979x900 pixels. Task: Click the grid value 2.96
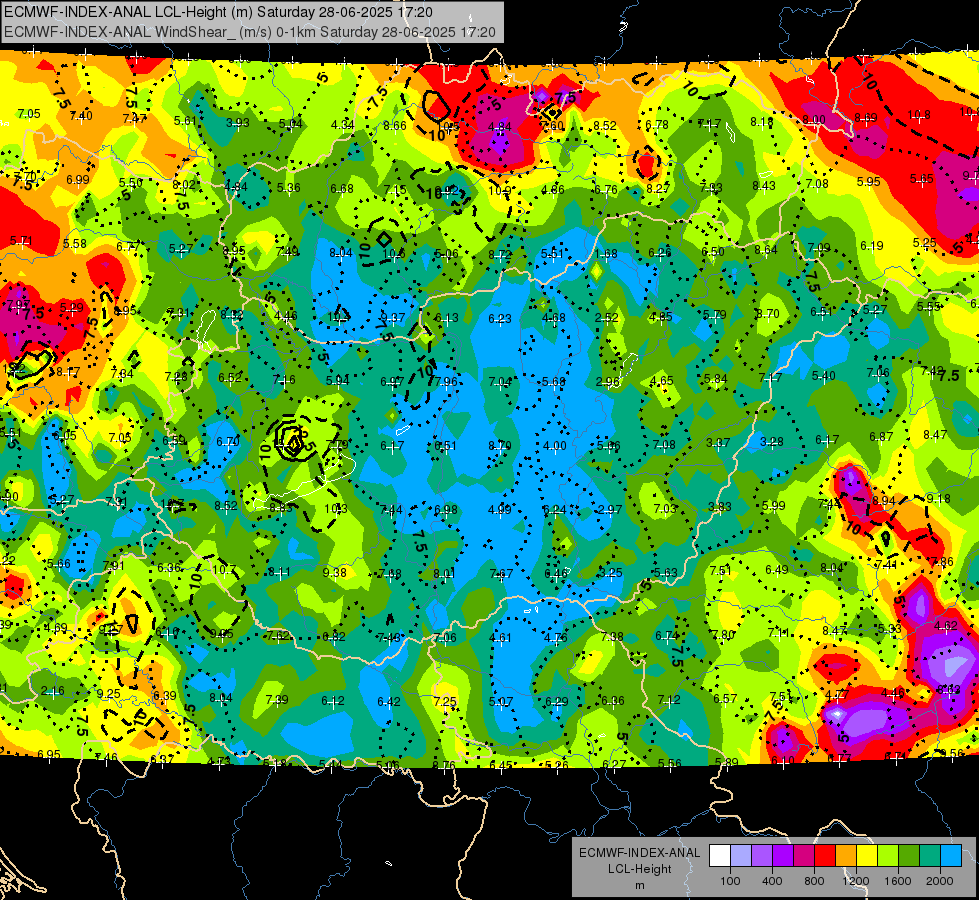click(x=608, y=382)
